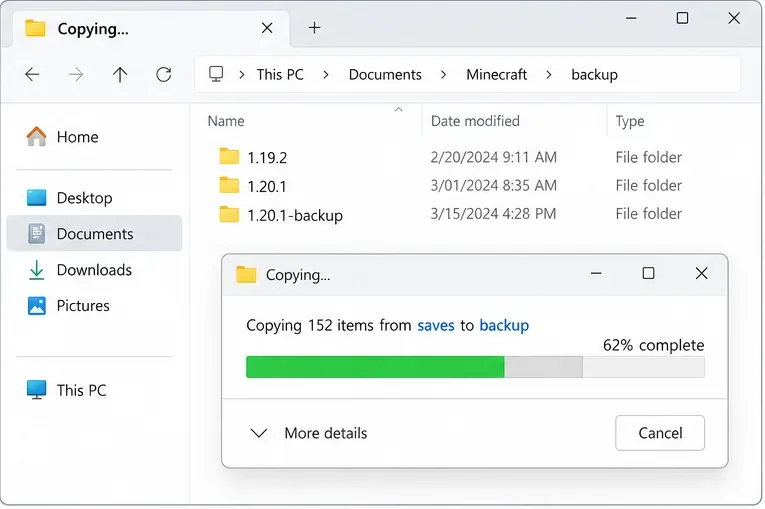765x509 pixels.
Task: Click the folder icon on the Copying... tab
Action: pos(35,28)
